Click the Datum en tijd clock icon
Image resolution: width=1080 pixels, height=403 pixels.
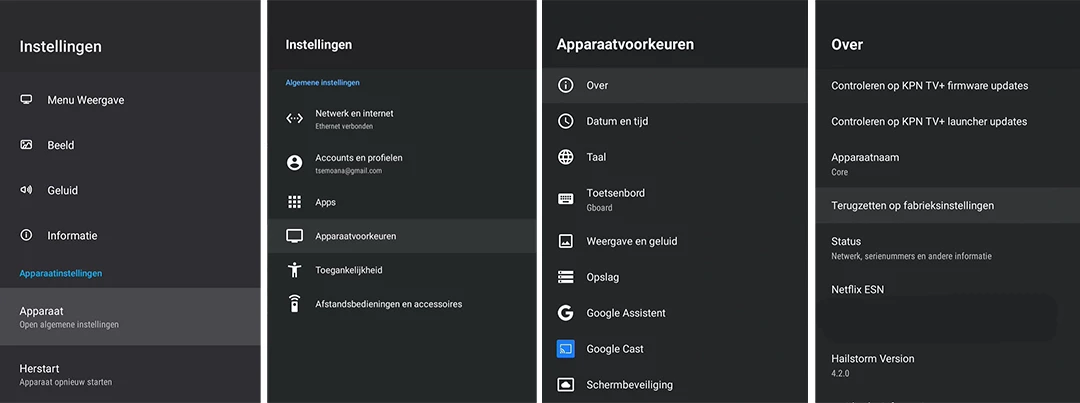tap(566, 121)
